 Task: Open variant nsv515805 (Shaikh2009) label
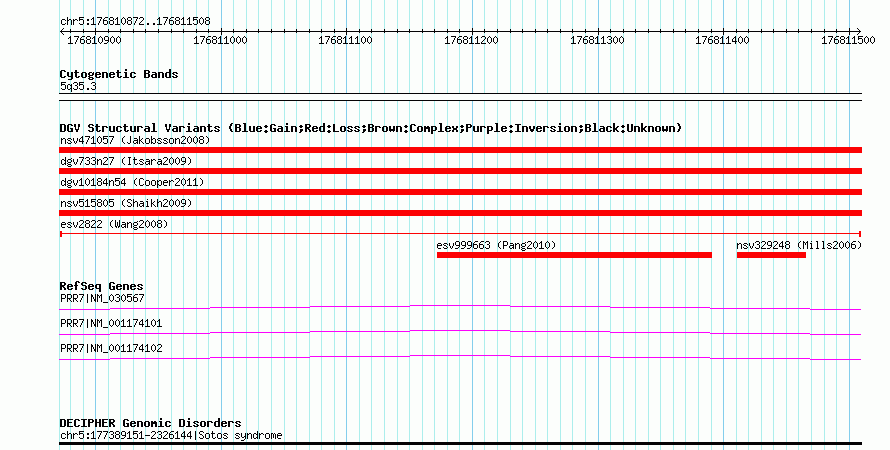[126, 203]
